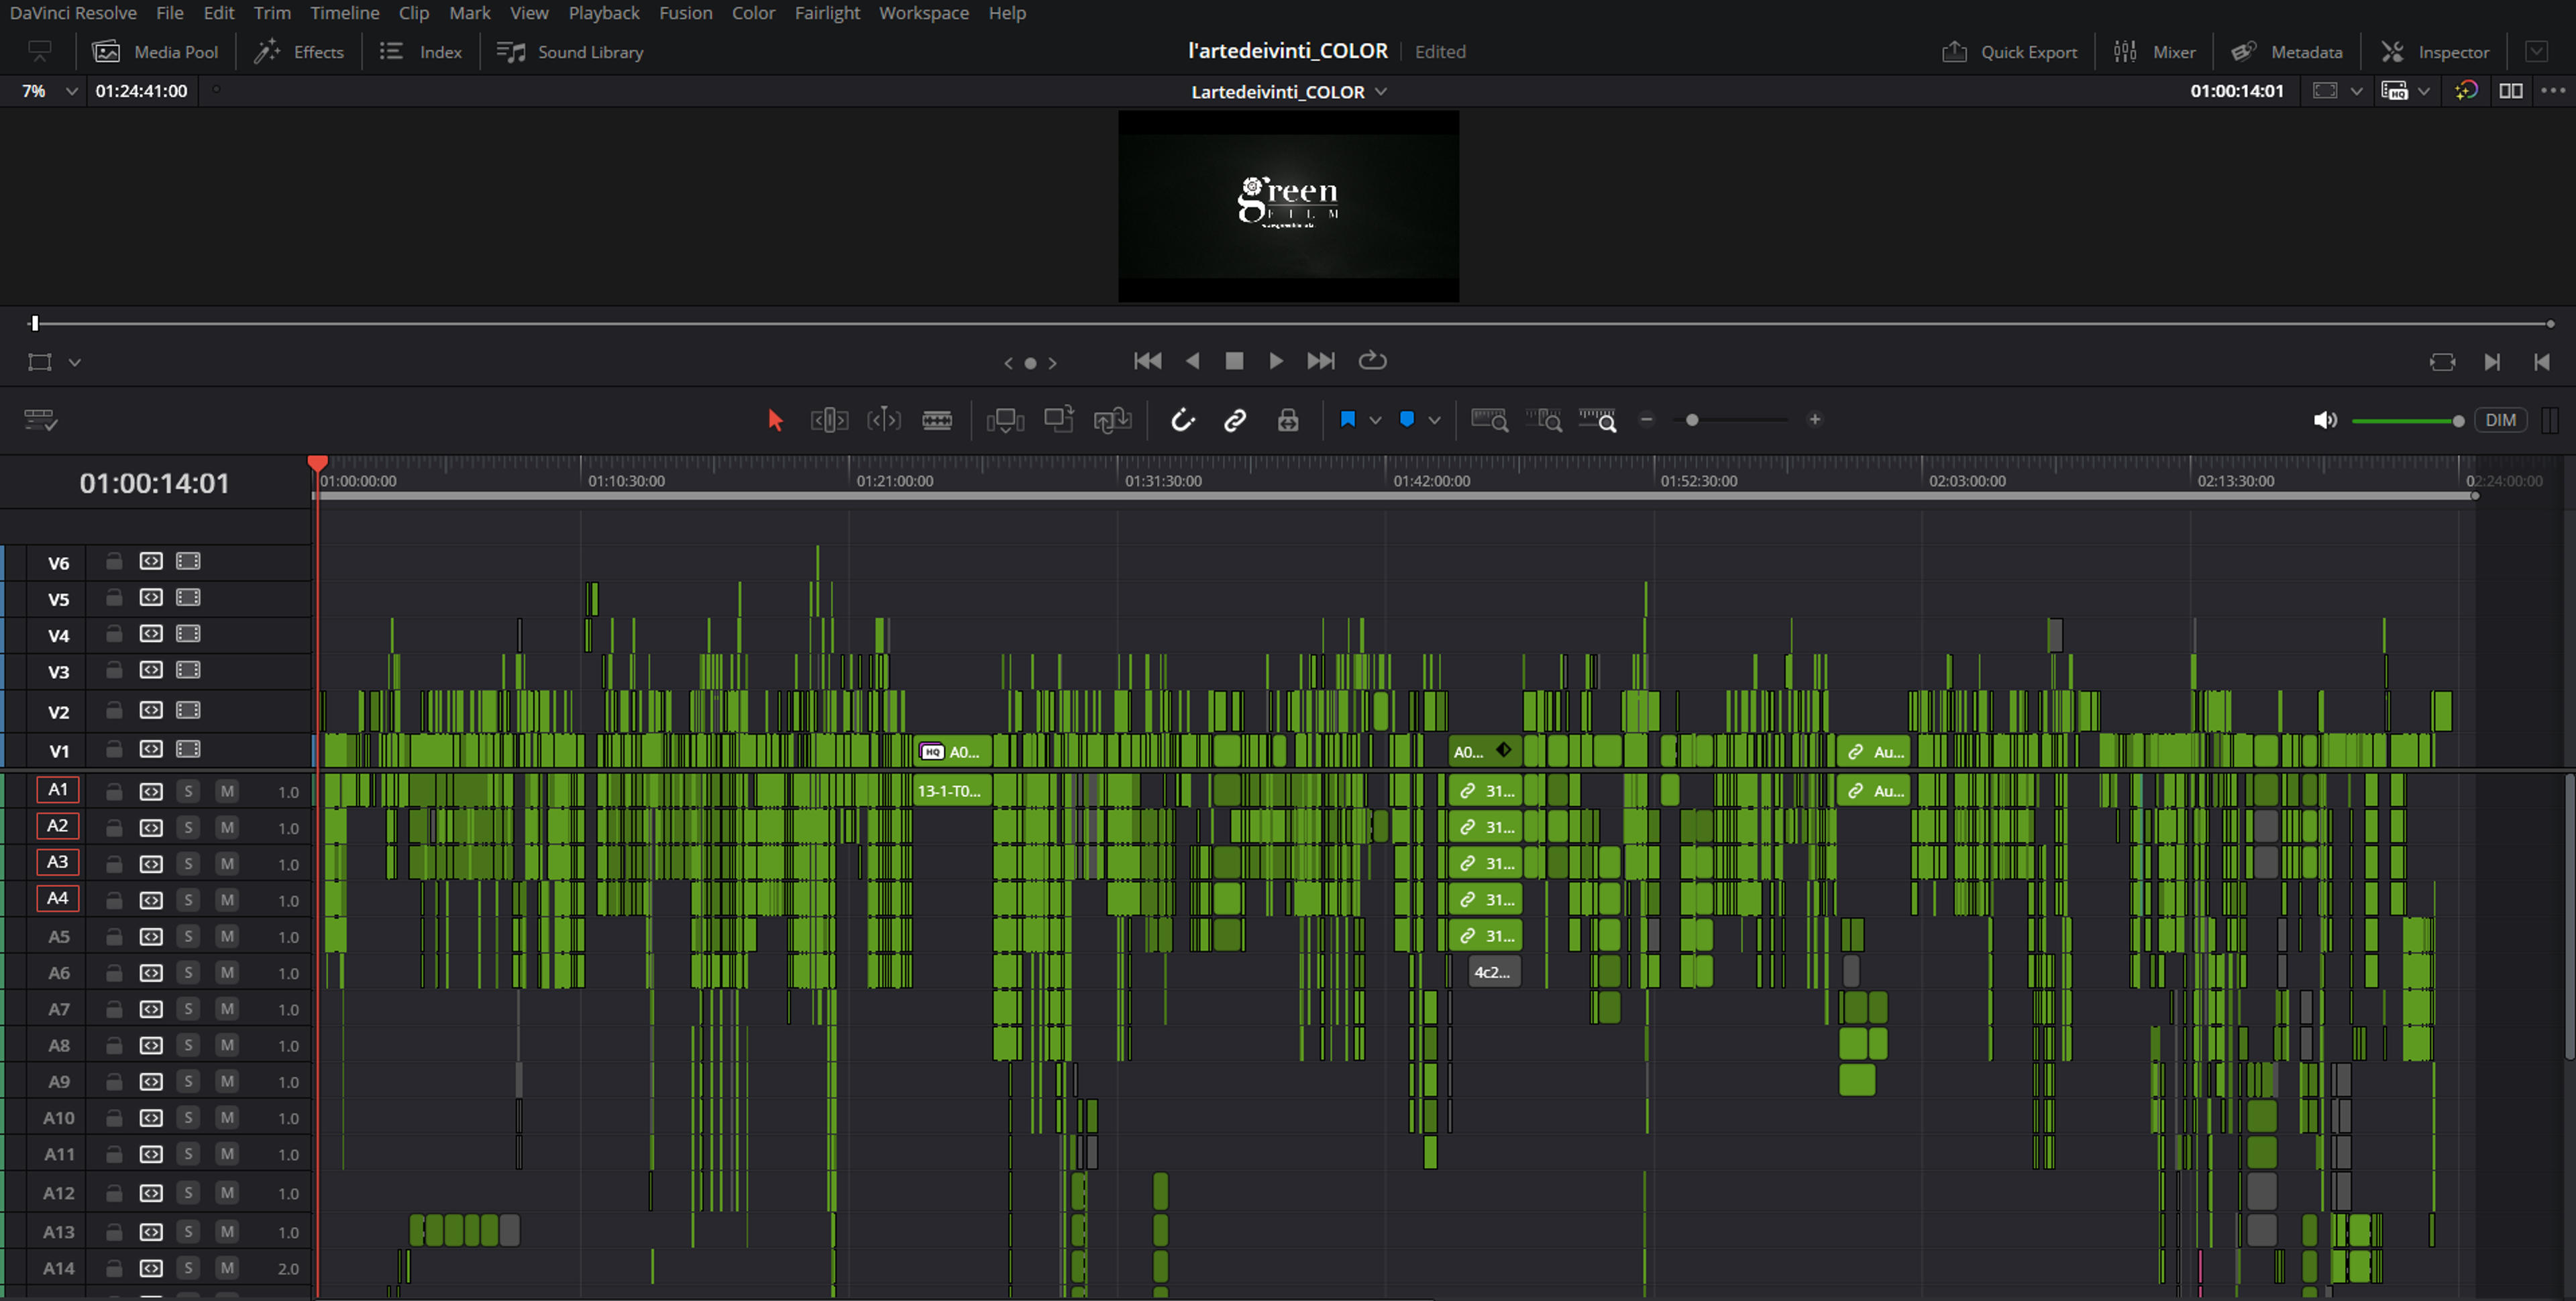This screenshot has width=2576, height=1301.
Task: Toggle Loop playback button
Action: [x=1373, y=361]
